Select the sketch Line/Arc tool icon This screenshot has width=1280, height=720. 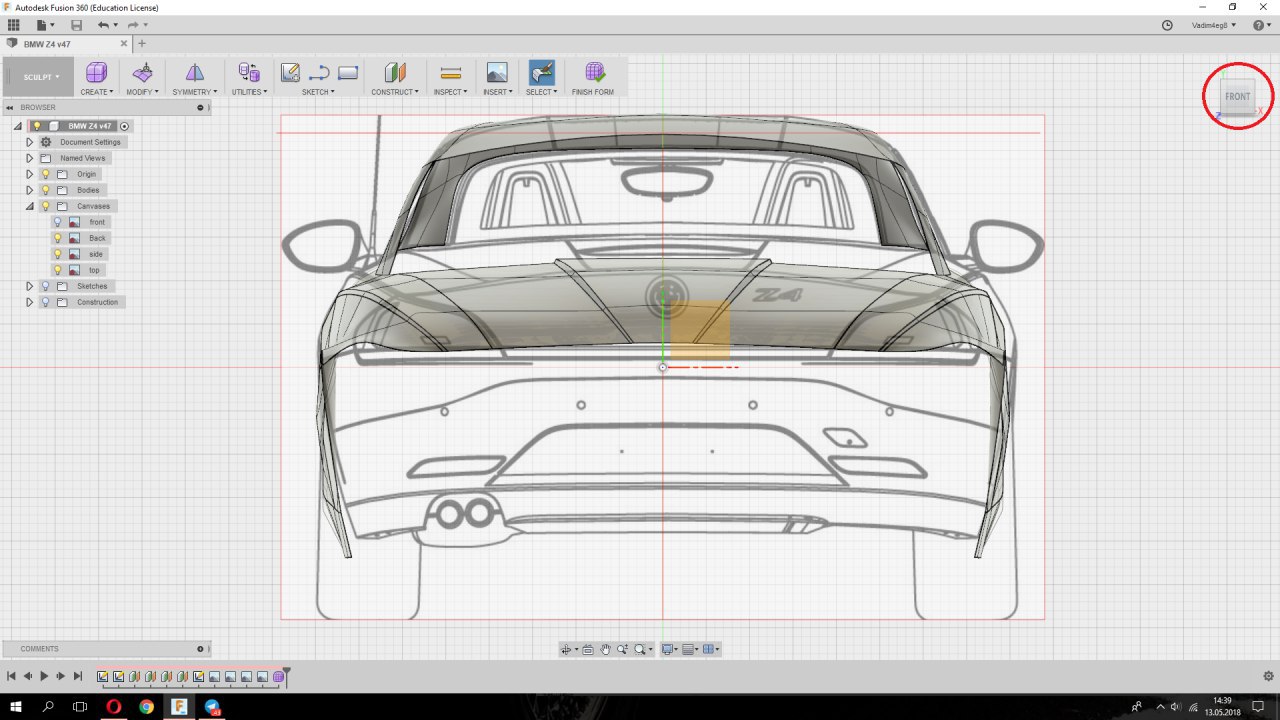coord(319,72)
